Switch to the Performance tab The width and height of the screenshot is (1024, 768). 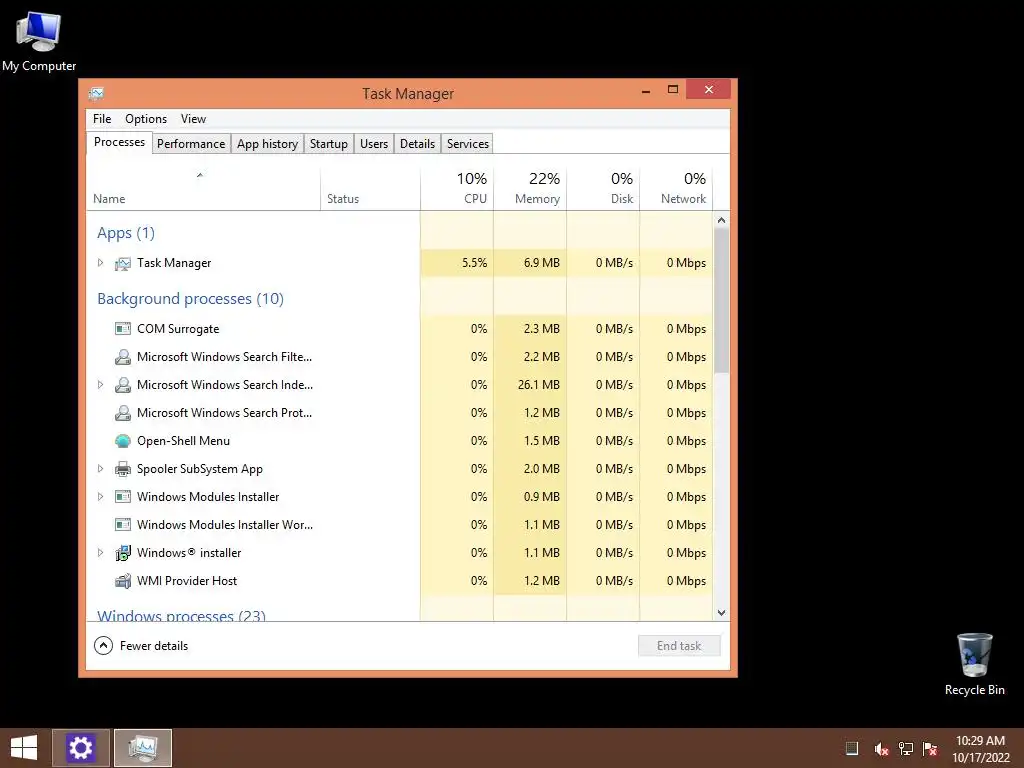click(x=191, y=144)
